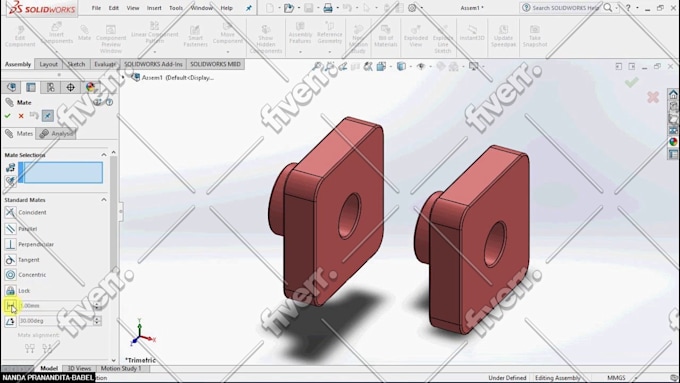The image size is (680, 383).
Task: Open the File menu
Action: [x=96, y=8]
